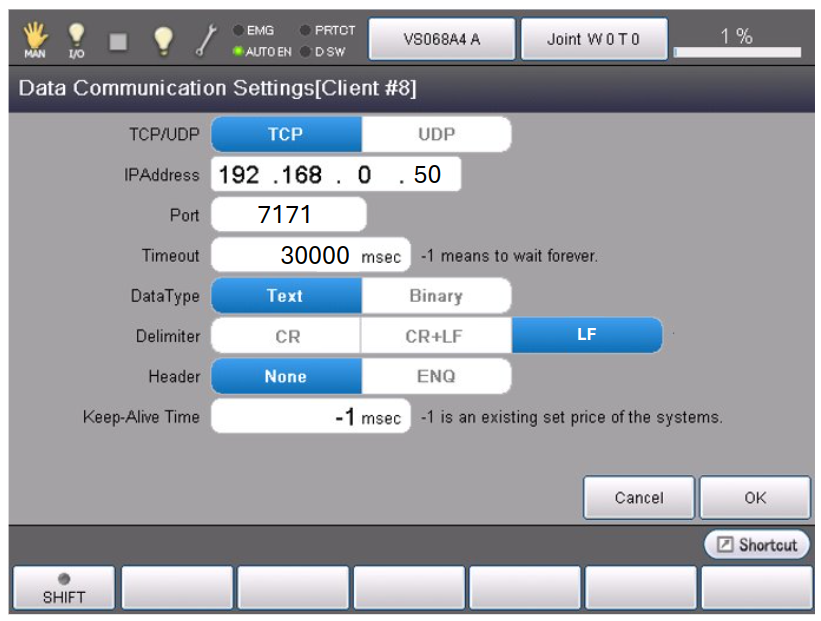Click the AUTO EN green indicator

[x=238, y=51]
